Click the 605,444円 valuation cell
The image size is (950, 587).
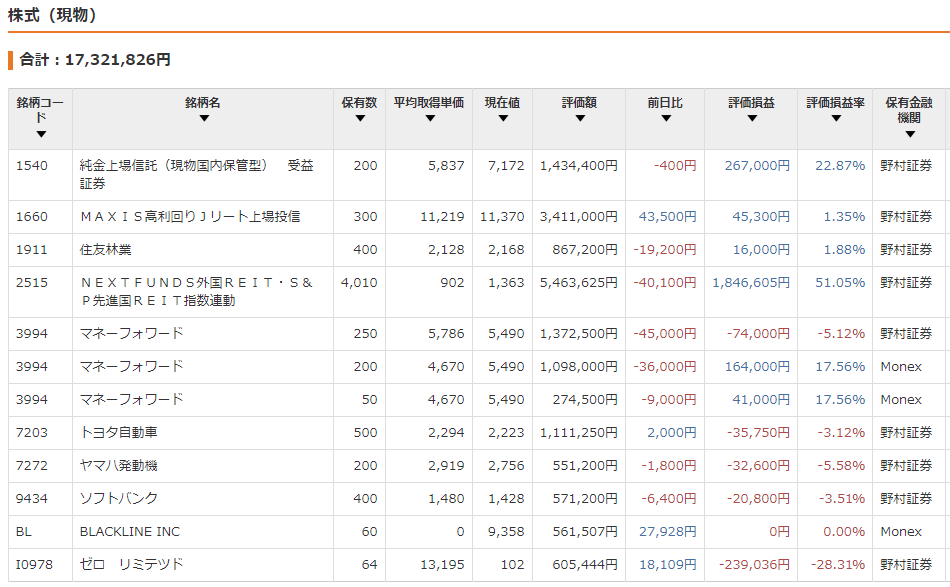(585, 564)
